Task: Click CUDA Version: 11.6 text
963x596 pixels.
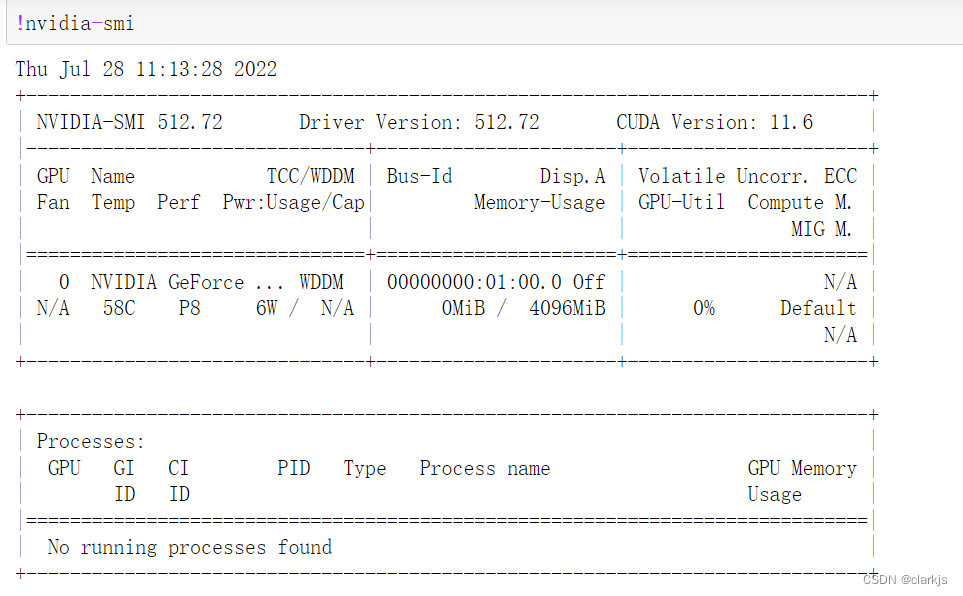Action: tap(714, 122)
